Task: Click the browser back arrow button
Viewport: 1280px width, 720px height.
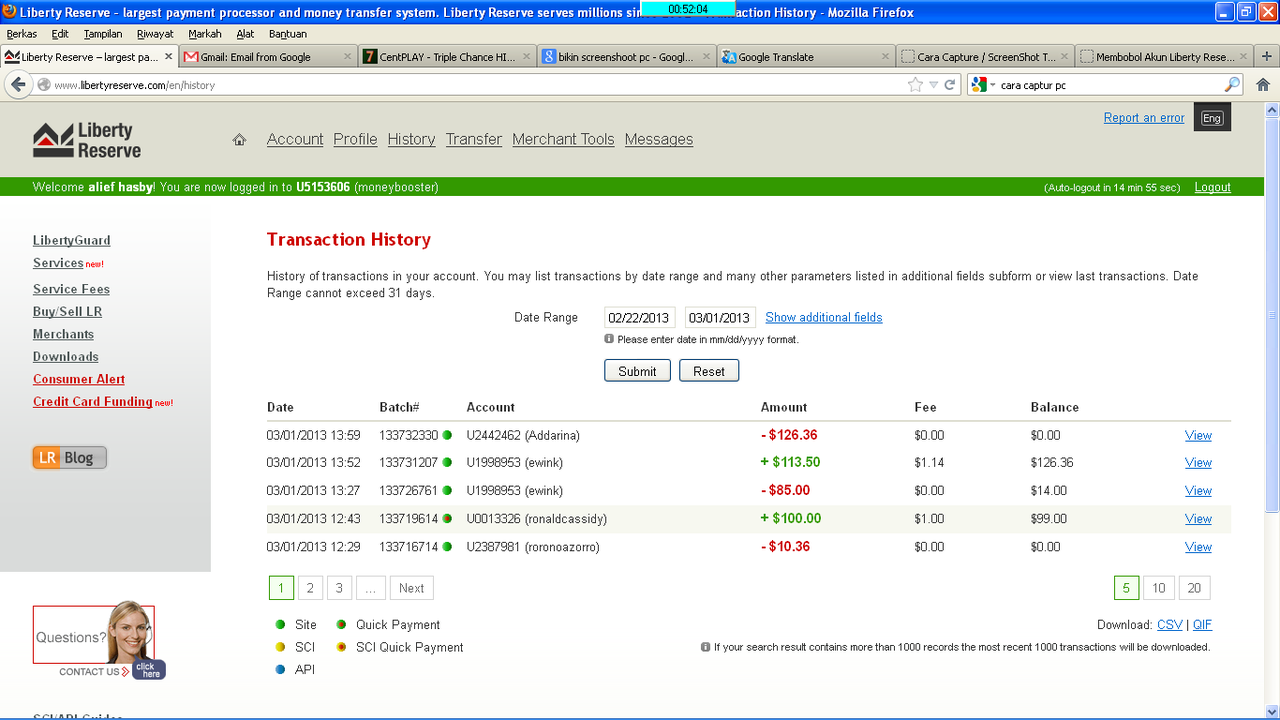Action: pos(17,85)
